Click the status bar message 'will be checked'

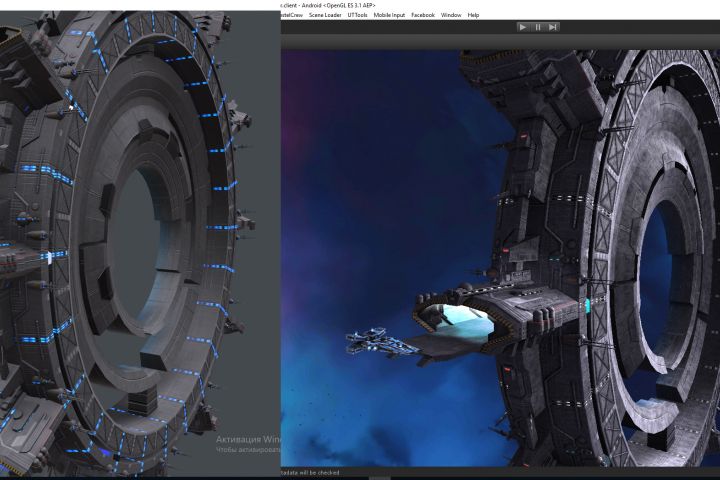[x=320, y=472]
